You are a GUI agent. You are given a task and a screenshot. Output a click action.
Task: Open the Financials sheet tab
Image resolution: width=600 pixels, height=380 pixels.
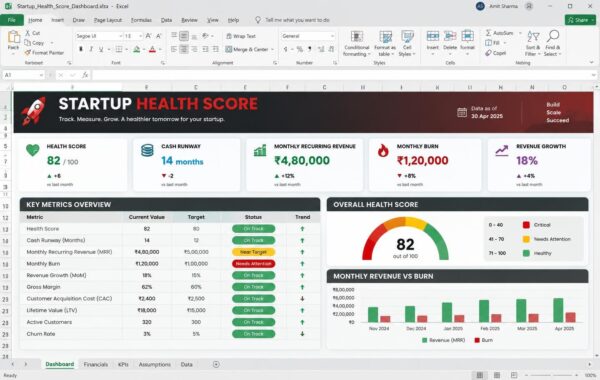click(96, 364)
